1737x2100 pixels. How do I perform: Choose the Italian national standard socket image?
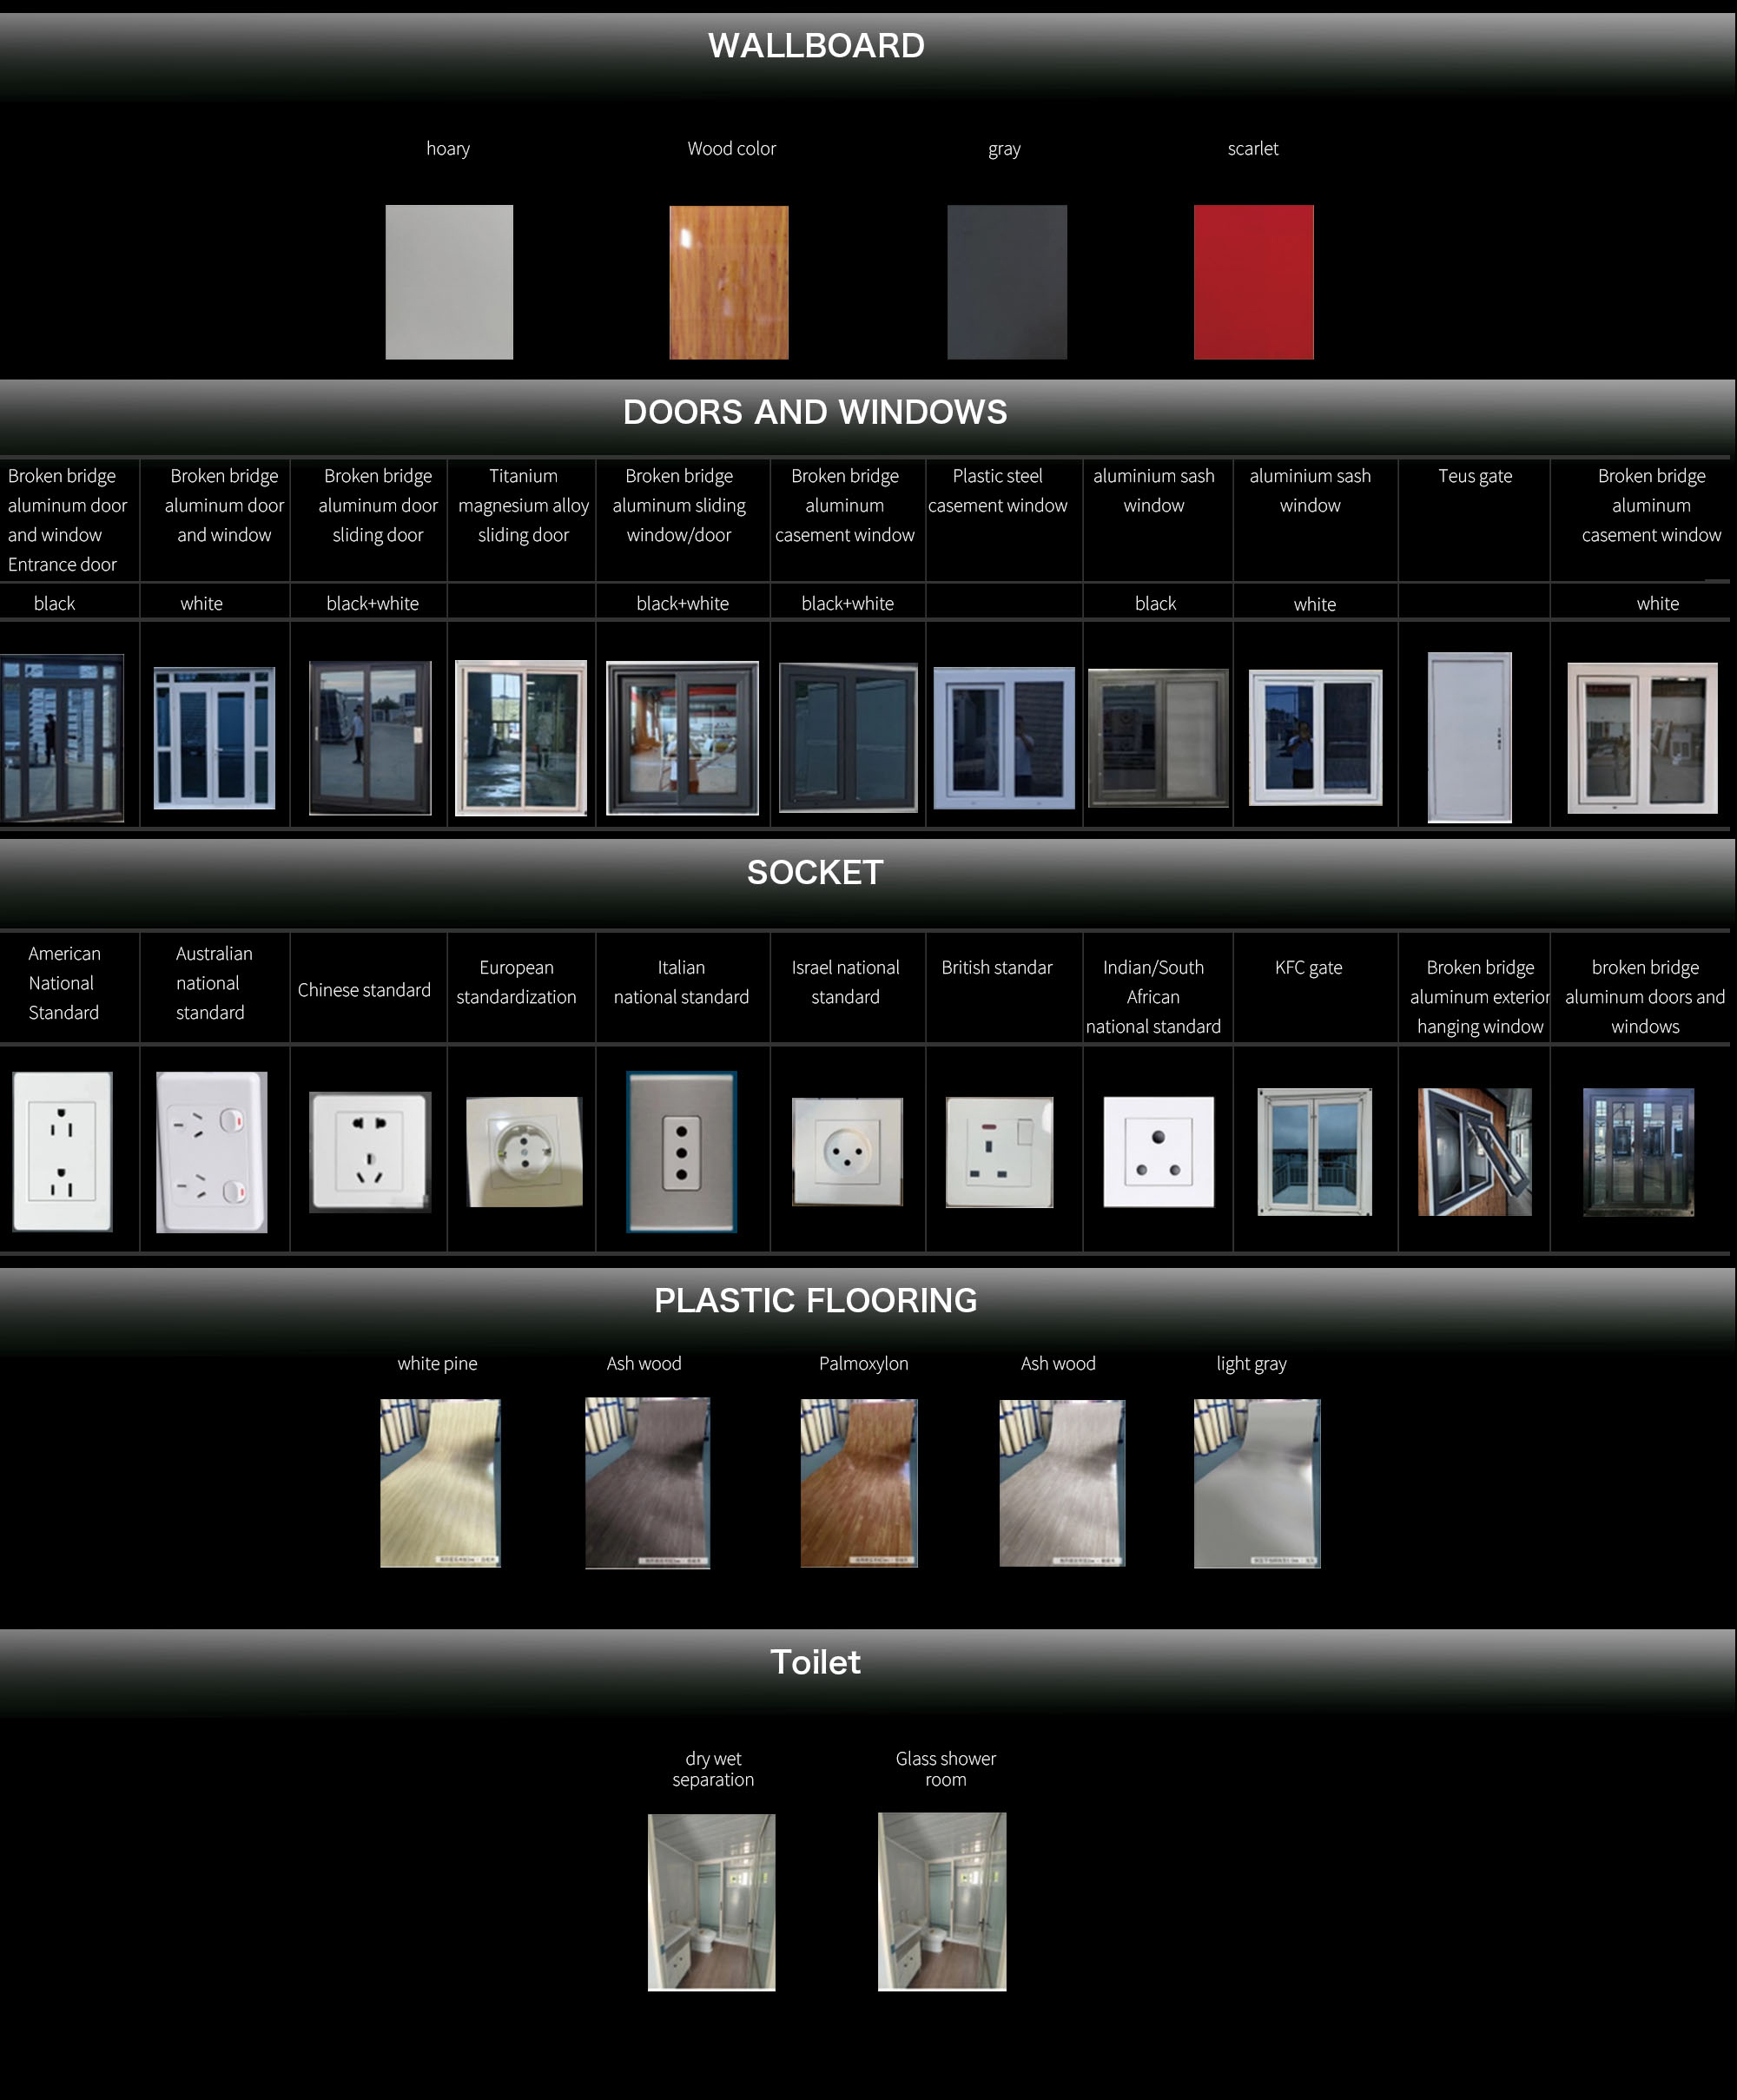[681, 1152]
